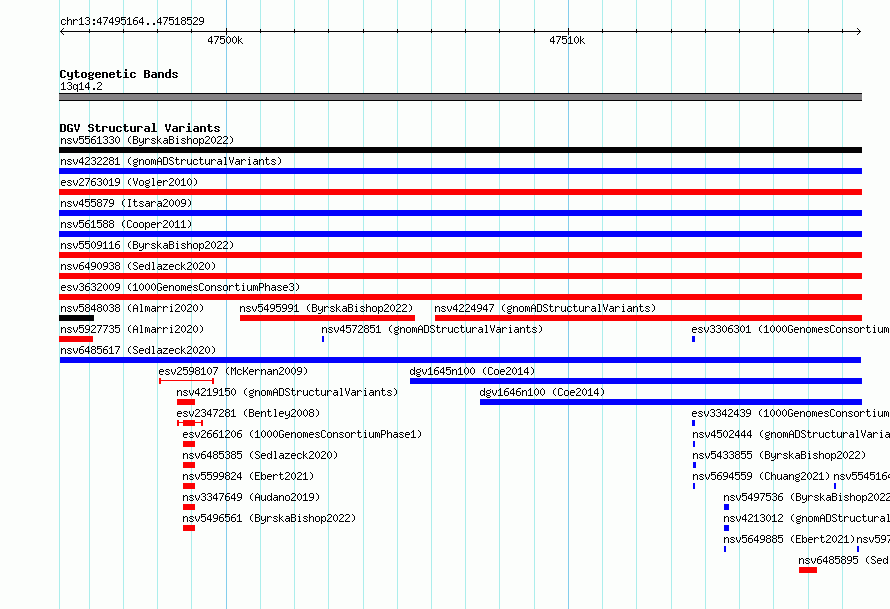Click nsv5433855 (ByrskaBishop2022) label
The width and height of the screenshot is (890, 609).
[779, 455]
